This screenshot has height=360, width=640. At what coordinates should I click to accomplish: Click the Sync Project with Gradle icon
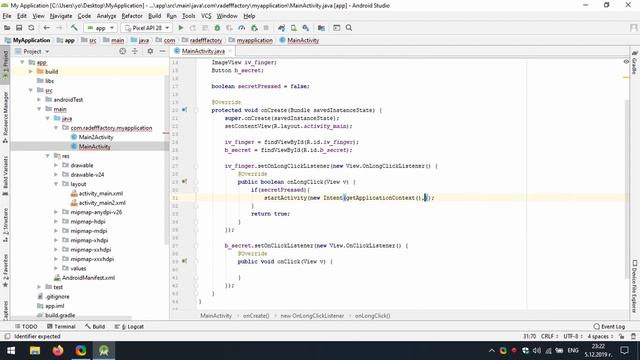coord(281,28)
